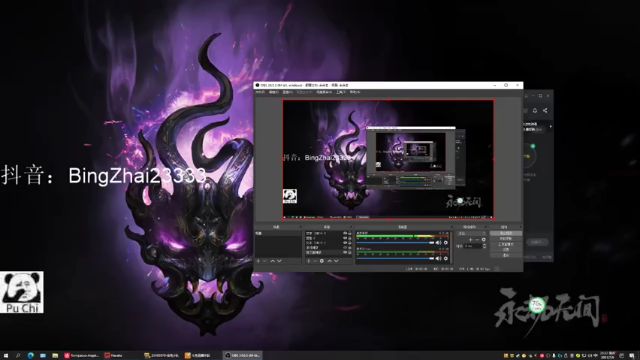
Task: Click the dimmed button in the background window
Action: (537, 242)
